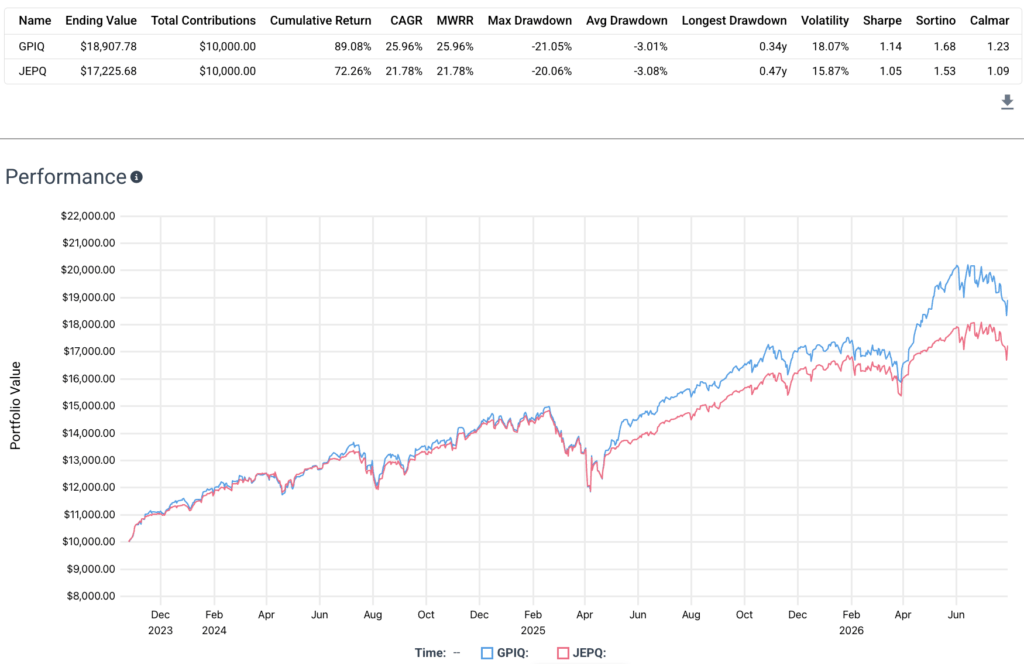Click GPIQ cumulative return 89.08%
The width and height of the screenshot is (1024, 664).
(x=353, y=46)
